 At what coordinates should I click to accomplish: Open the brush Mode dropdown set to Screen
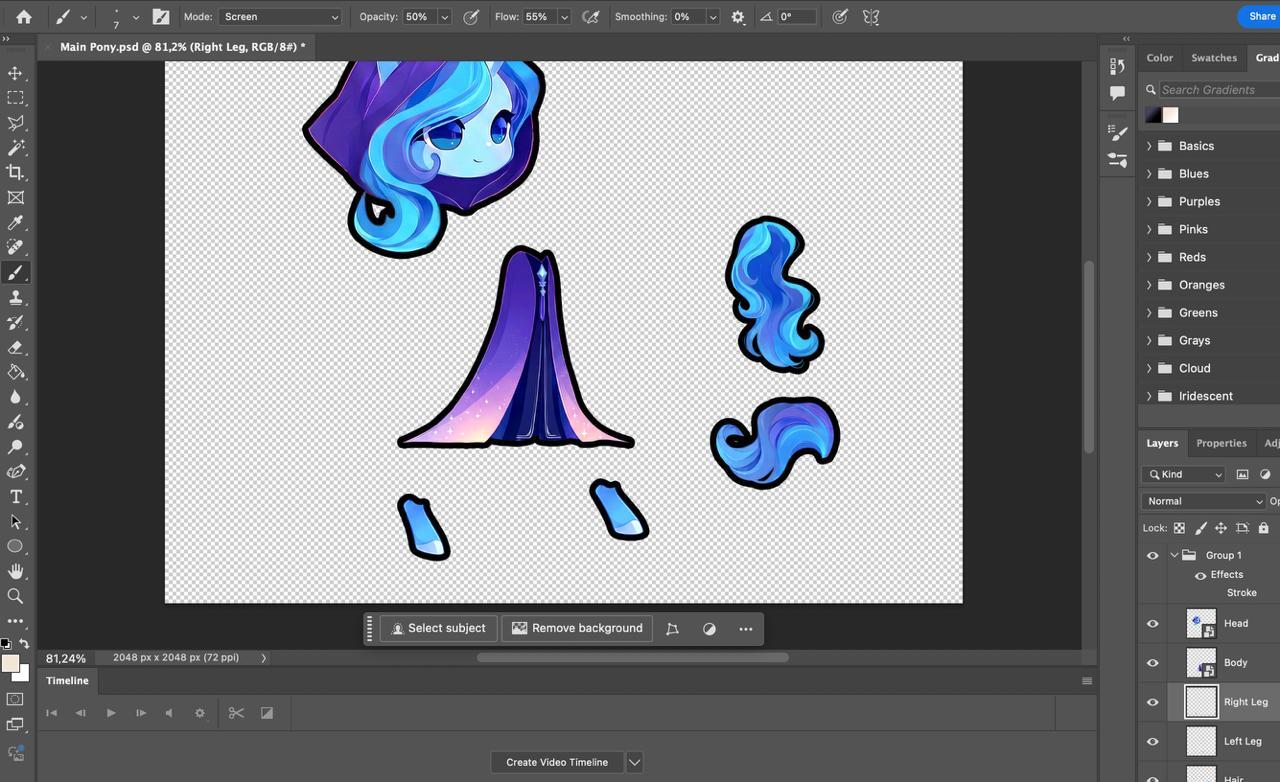click(x=280, y=17)
